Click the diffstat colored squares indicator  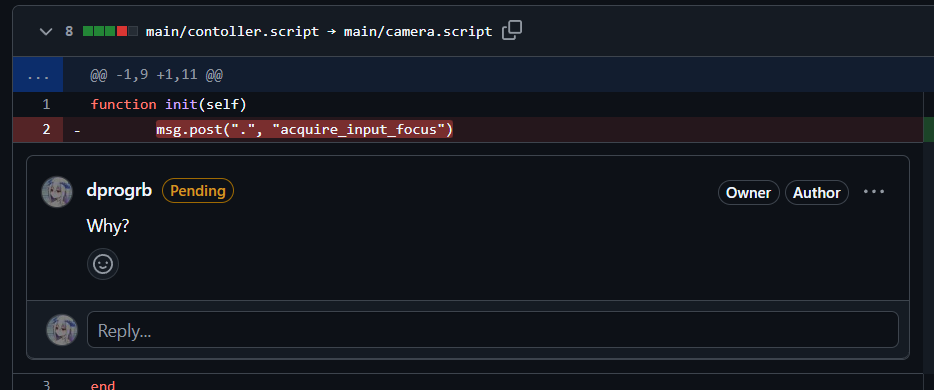pos(110,32)
